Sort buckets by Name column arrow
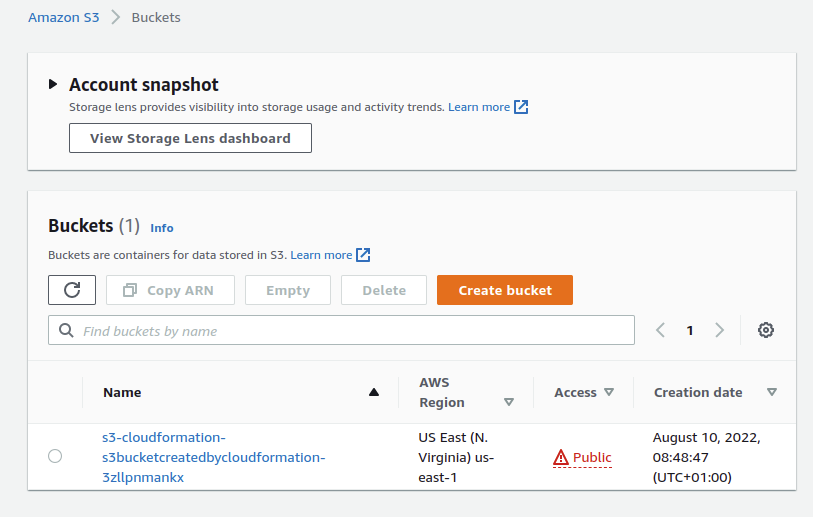 [374, 392]
